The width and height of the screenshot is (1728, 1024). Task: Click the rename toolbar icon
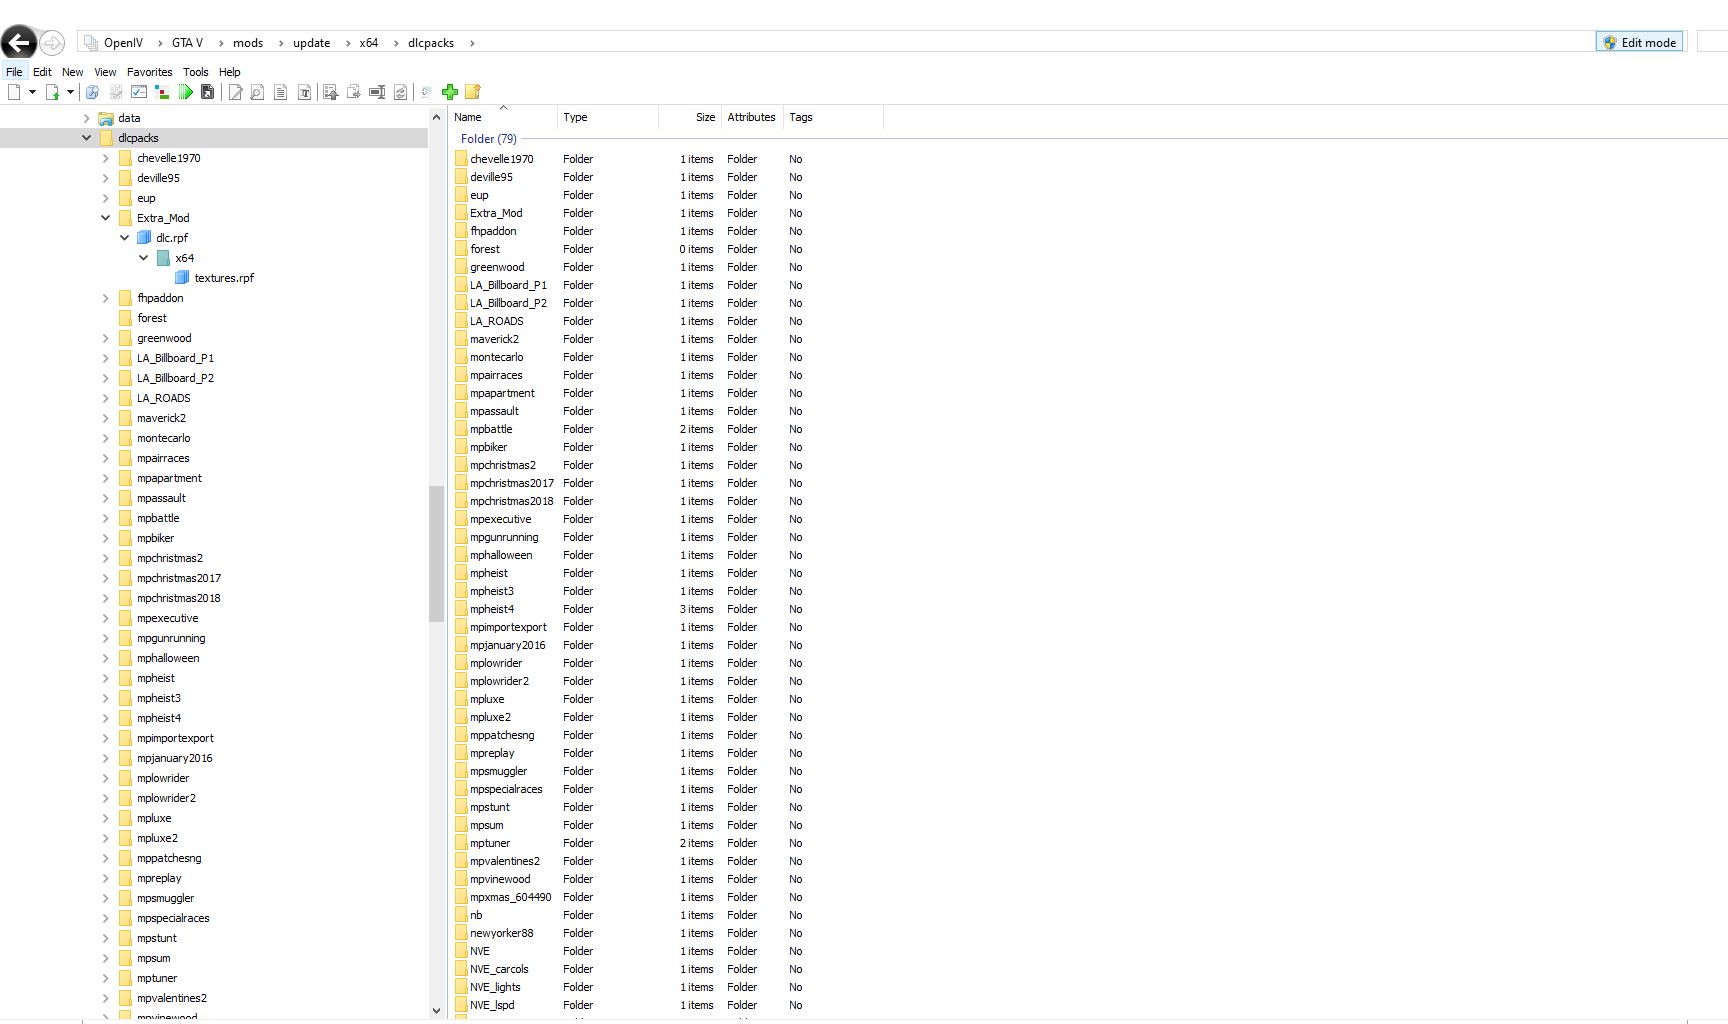tap(377, 92)
